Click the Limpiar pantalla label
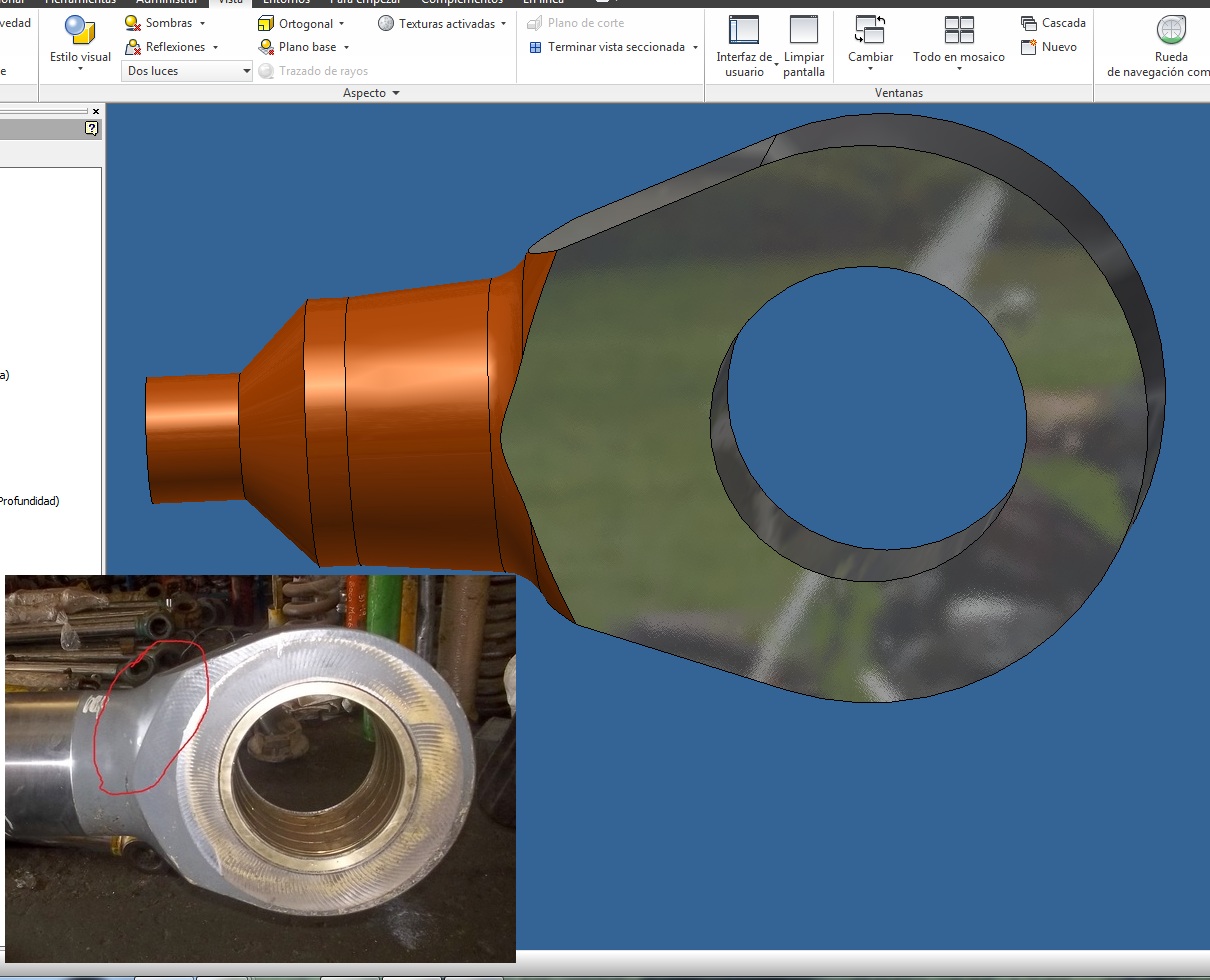 coord(804,64)
